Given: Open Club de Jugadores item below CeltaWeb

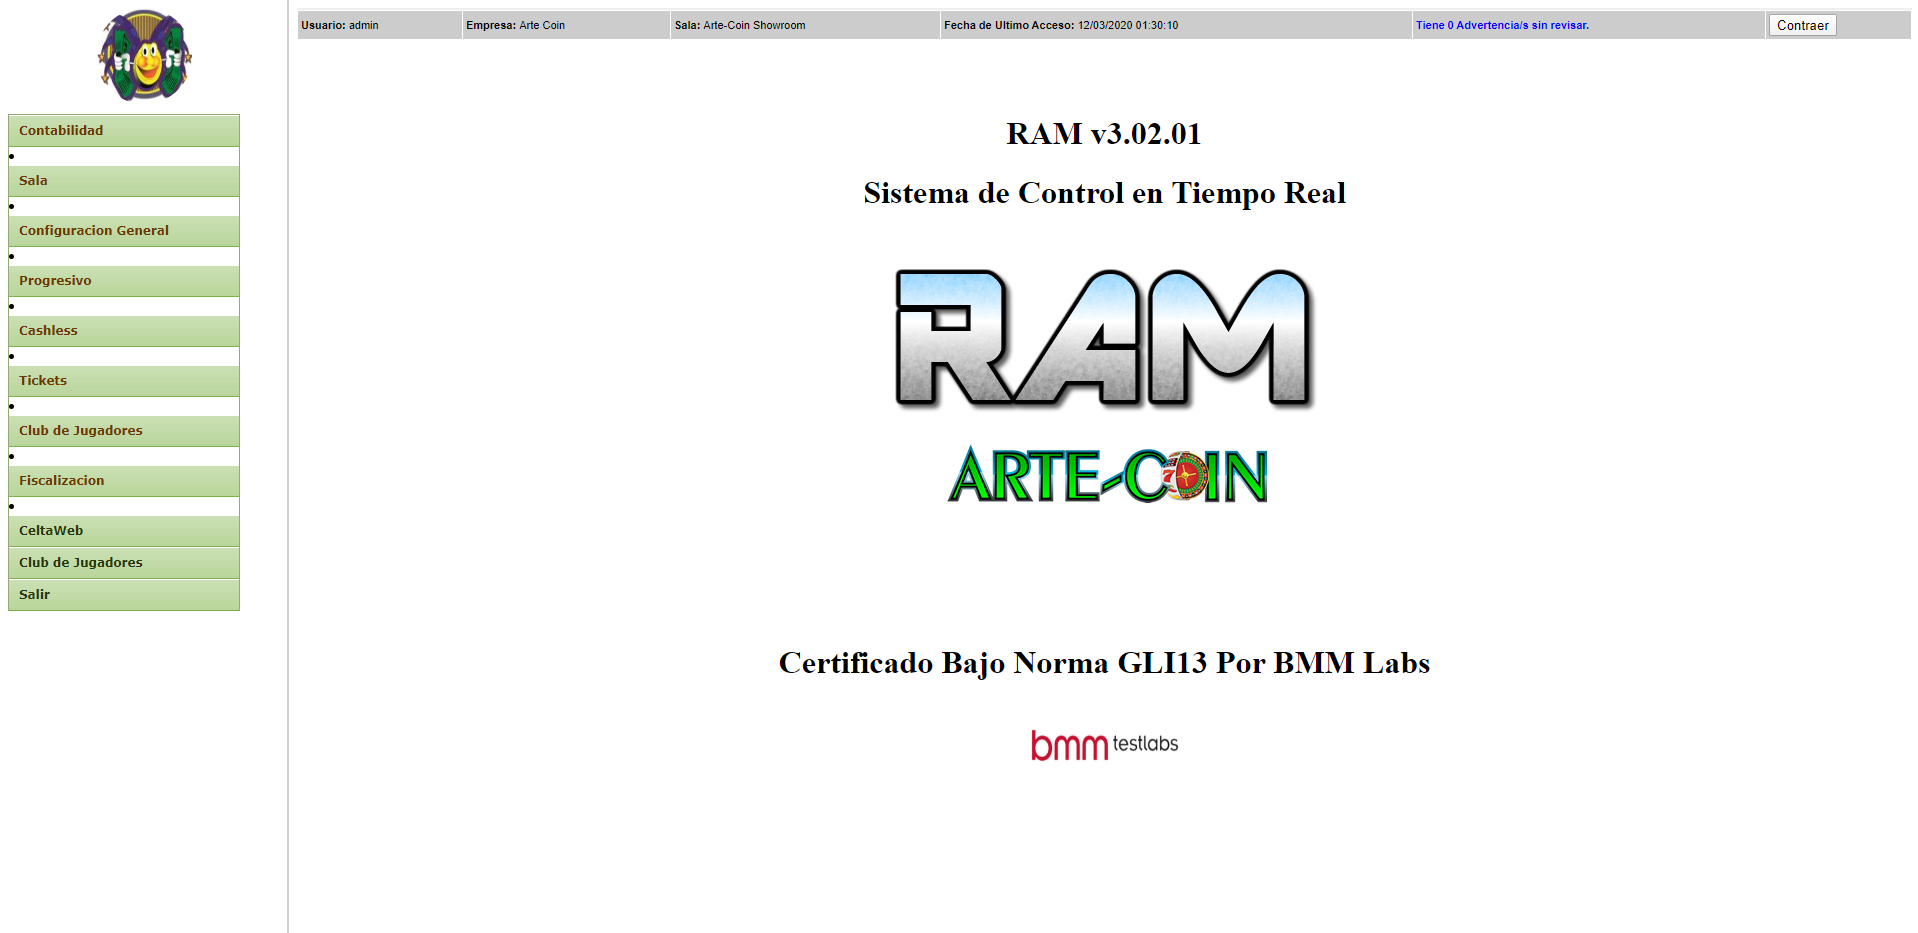Looking at the screenshot, I should (124, 563).
